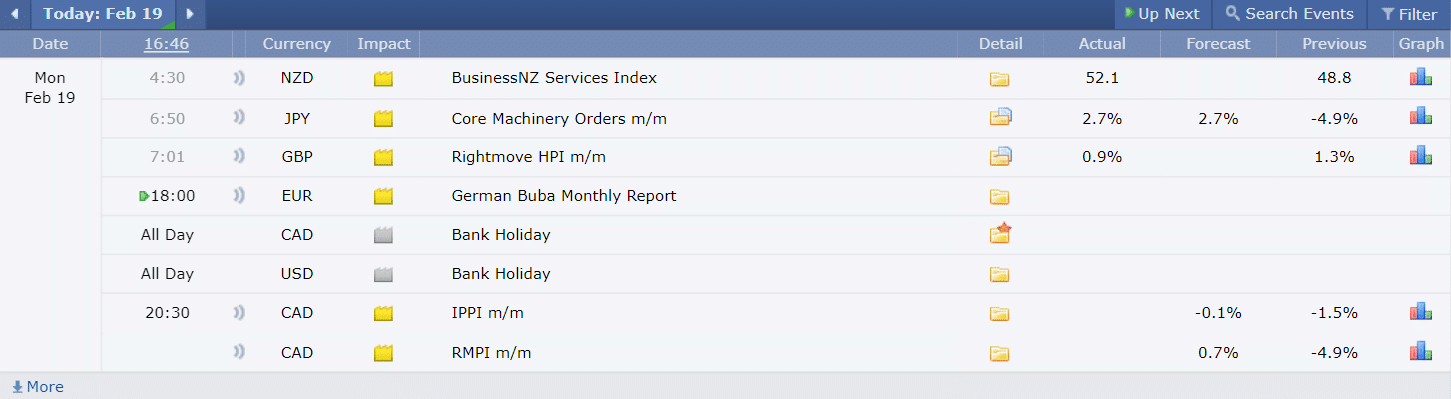The image size is (1451, 399).
Task: Go to previous day arrow
Action: (x=14, y=14)
